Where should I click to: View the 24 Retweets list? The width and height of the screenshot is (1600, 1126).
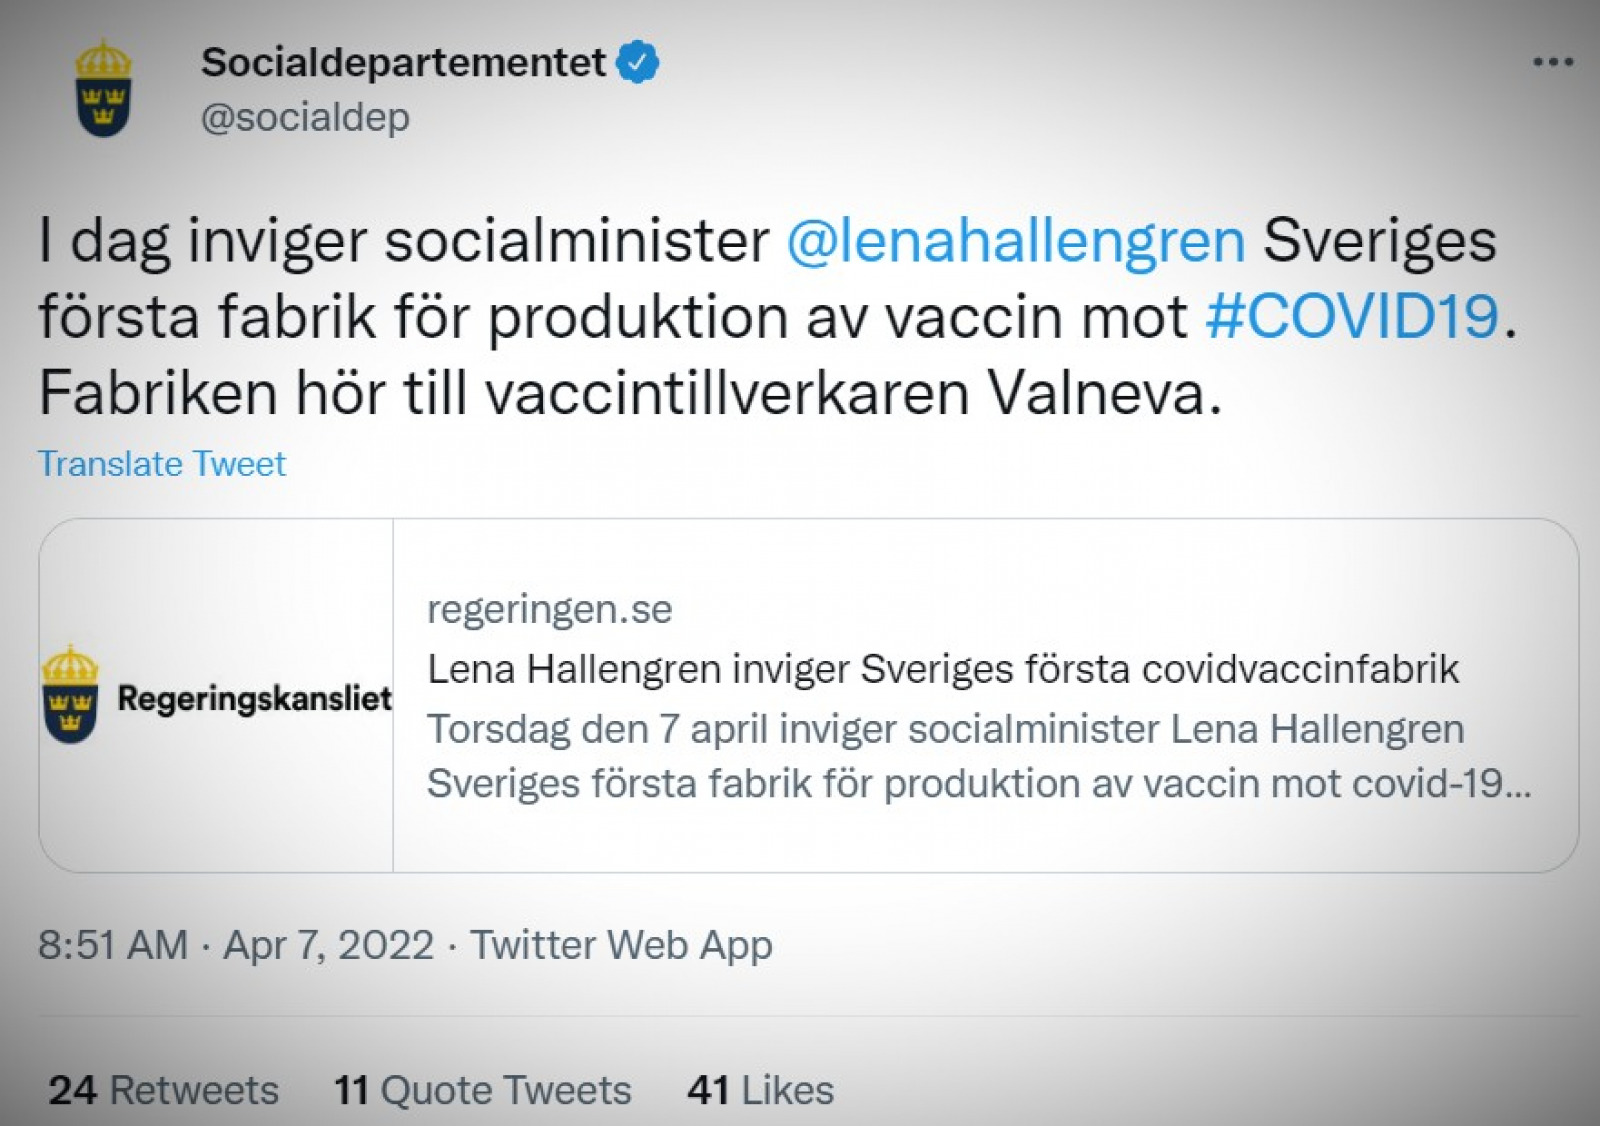pos(164,1090)
